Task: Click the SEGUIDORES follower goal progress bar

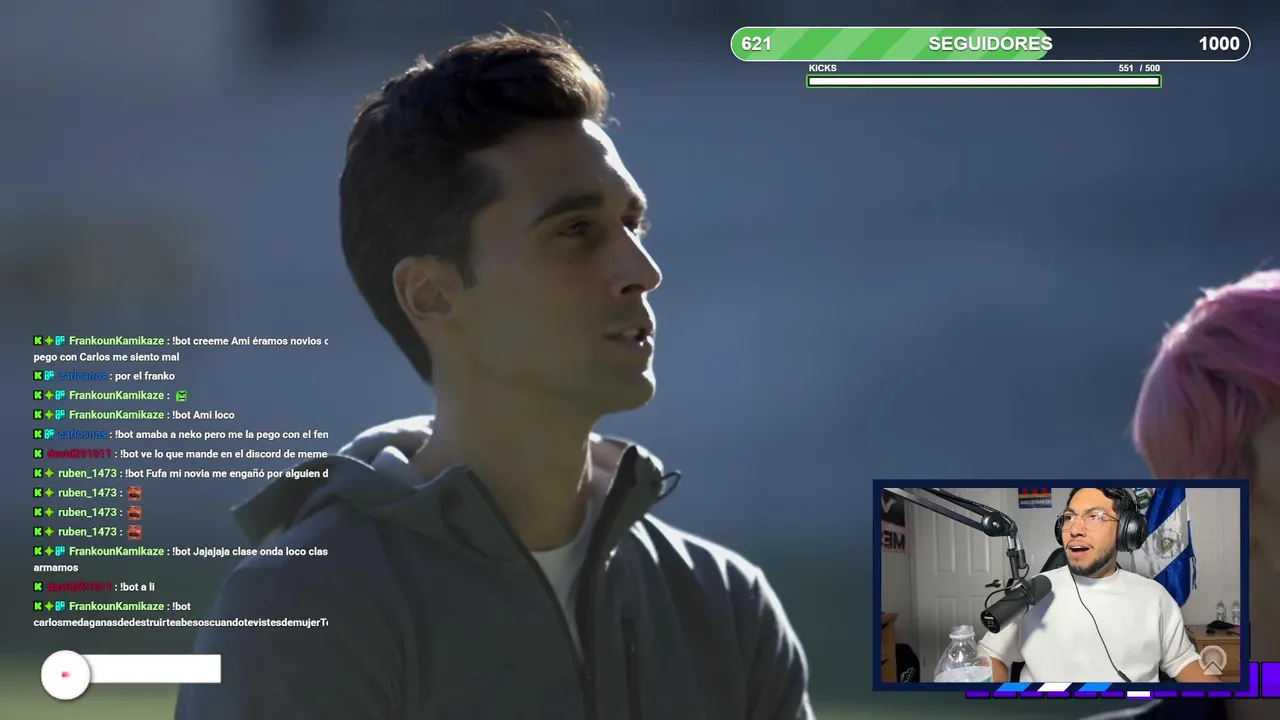Action: point(990,44)
